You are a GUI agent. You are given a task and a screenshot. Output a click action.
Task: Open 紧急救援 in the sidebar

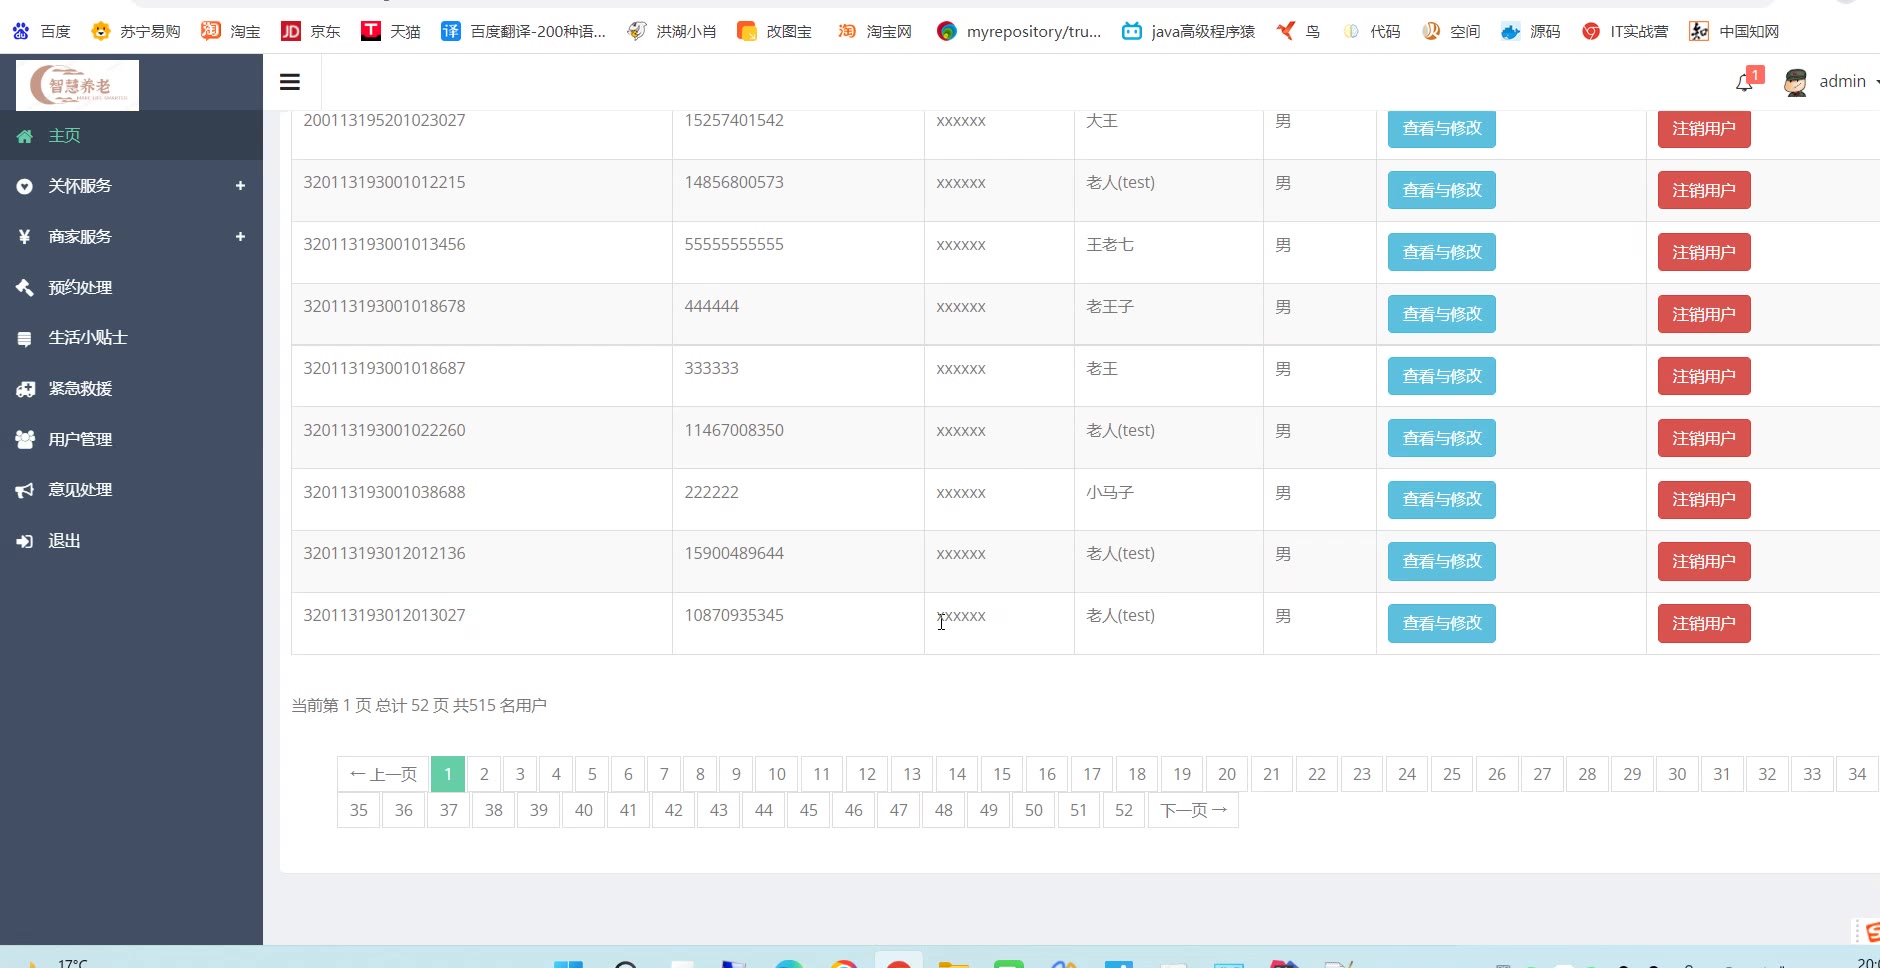[x=131, y=389]
